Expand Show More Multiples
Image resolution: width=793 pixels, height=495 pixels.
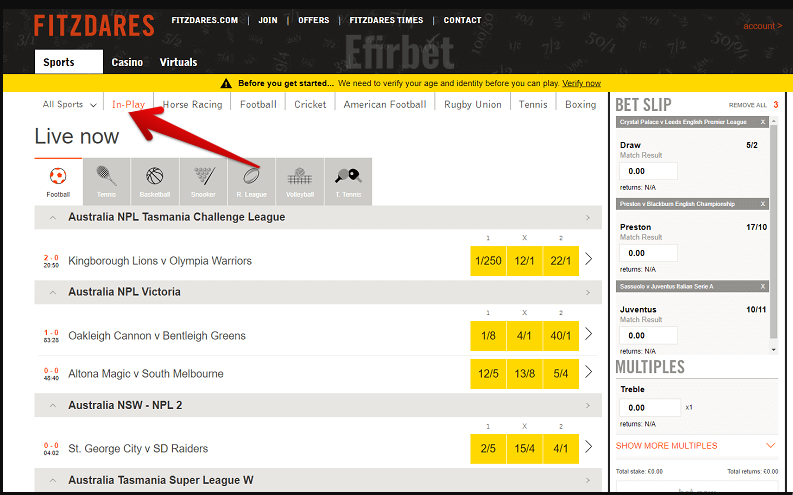[695, 445]
